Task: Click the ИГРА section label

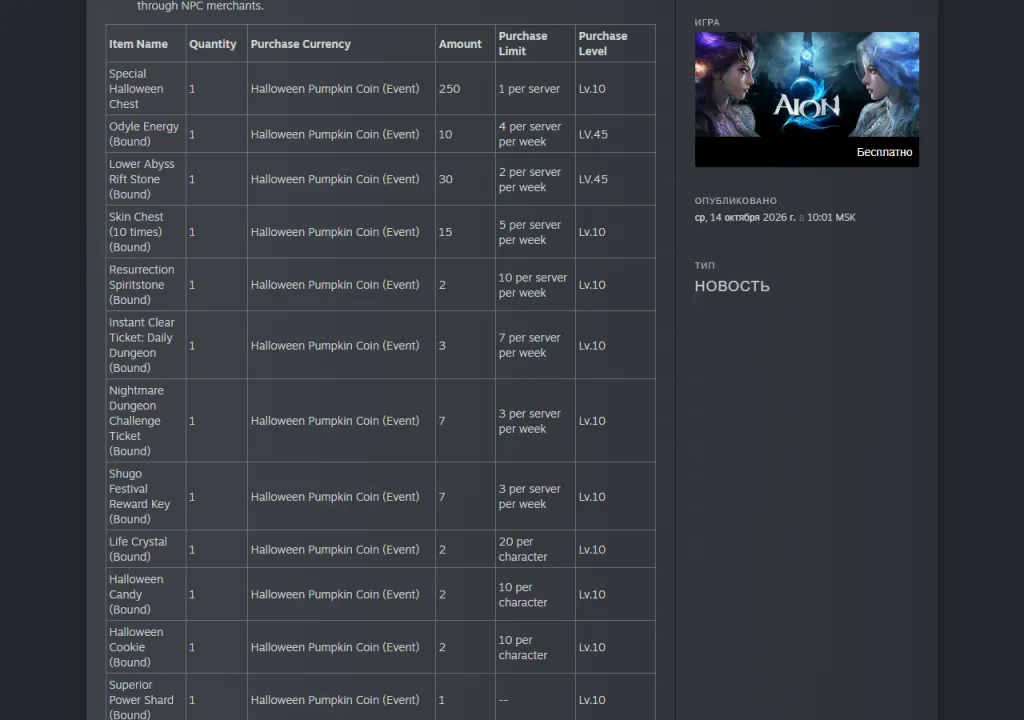Action: pyautogui.click(x=707, y=22)
